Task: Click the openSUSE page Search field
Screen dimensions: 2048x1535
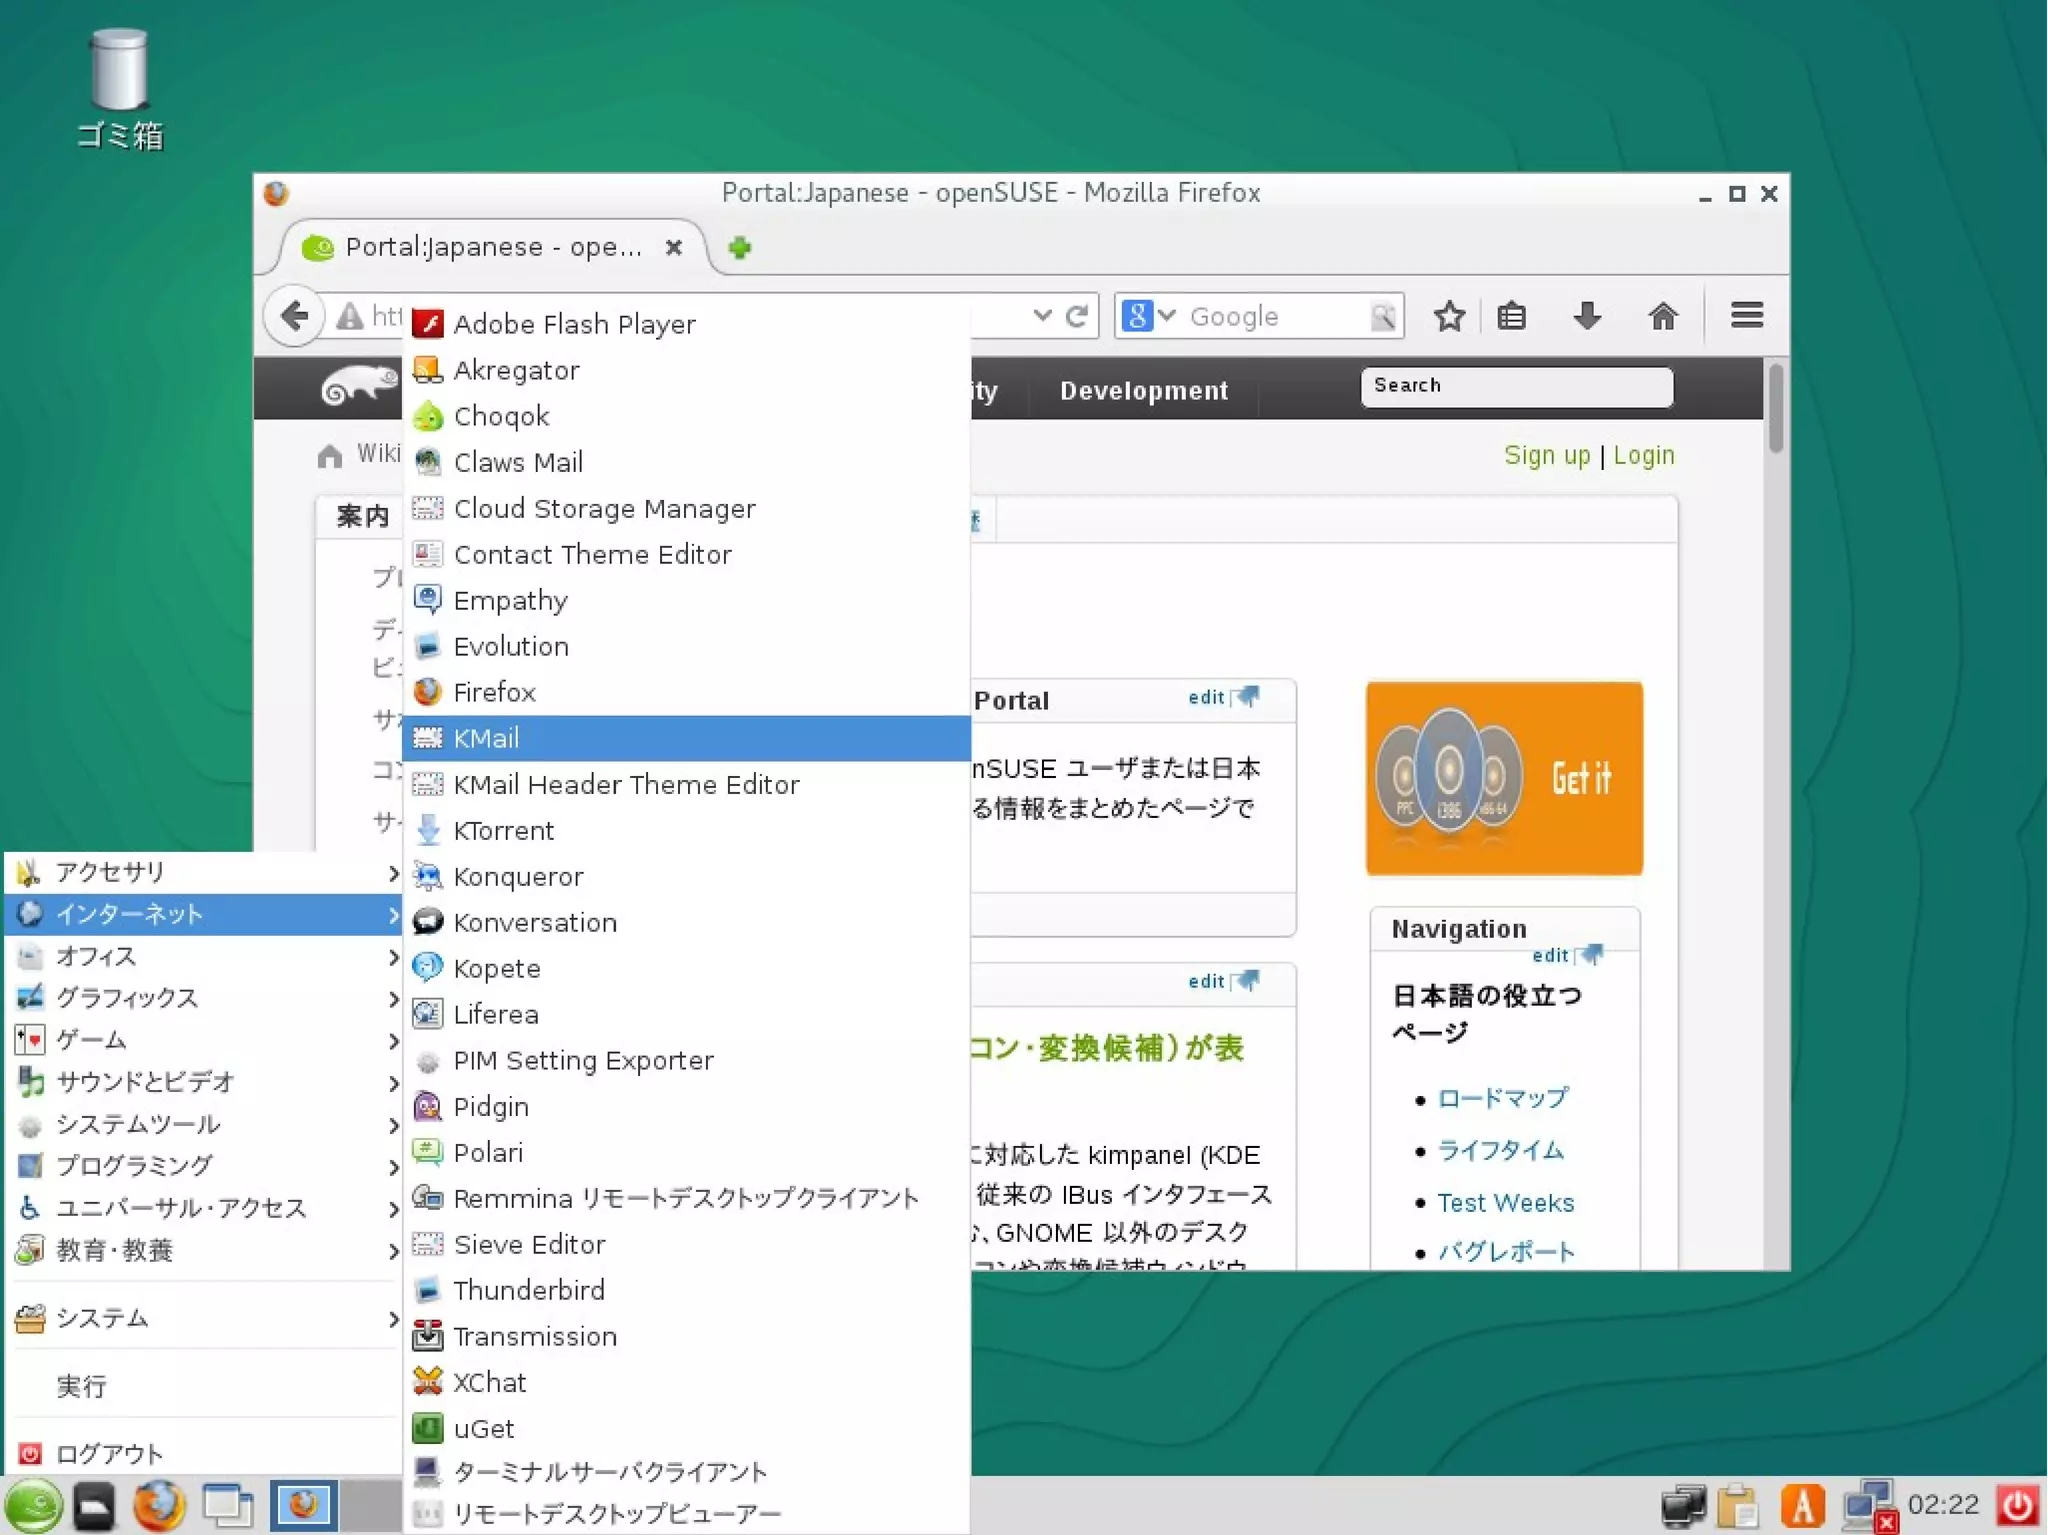Action: 1516,387
